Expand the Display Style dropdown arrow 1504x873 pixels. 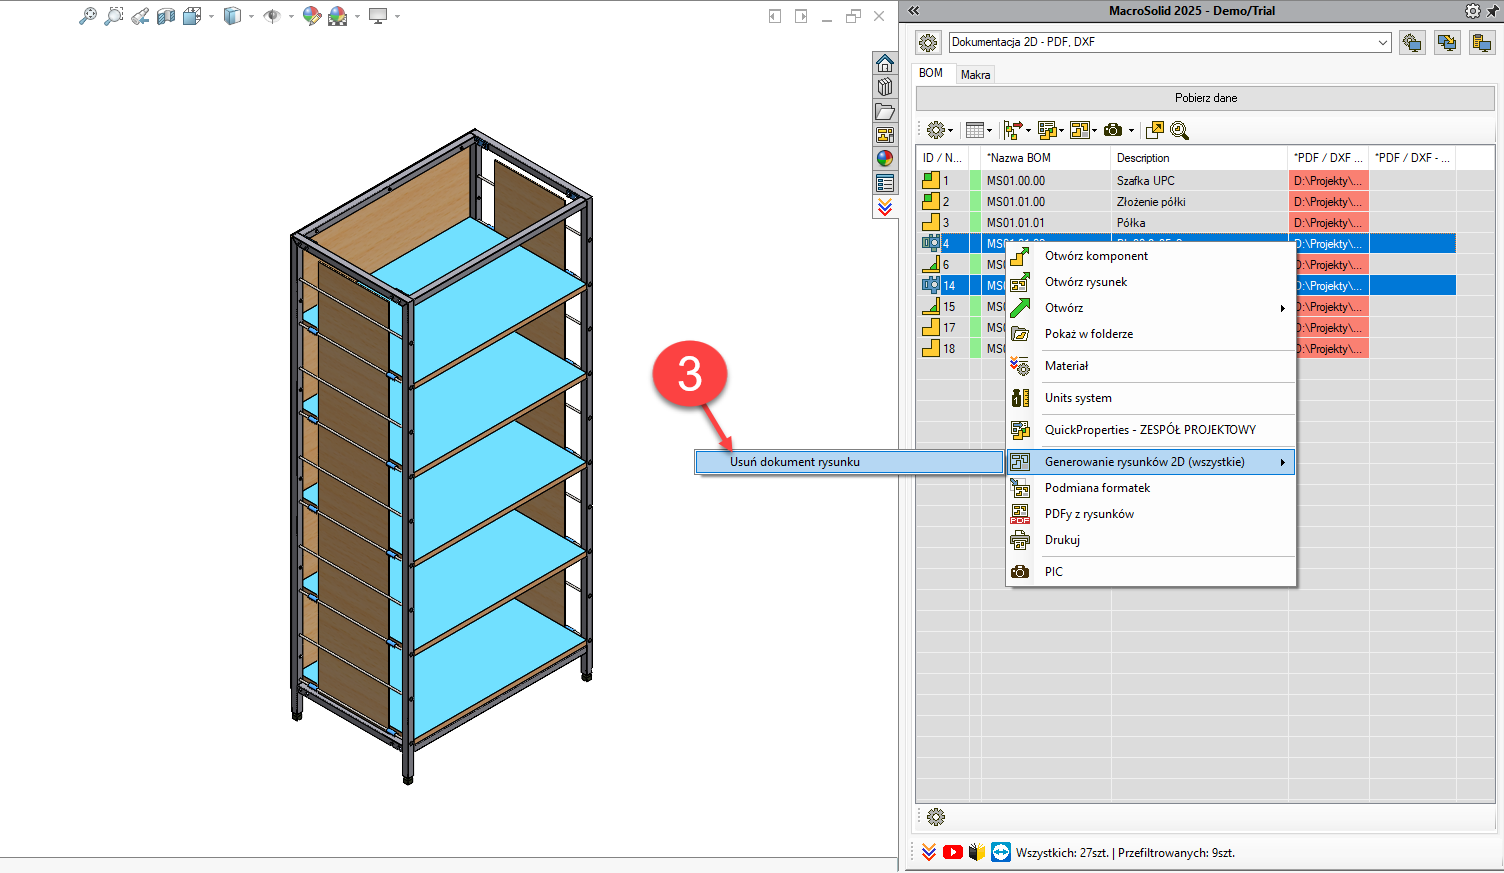250,17
